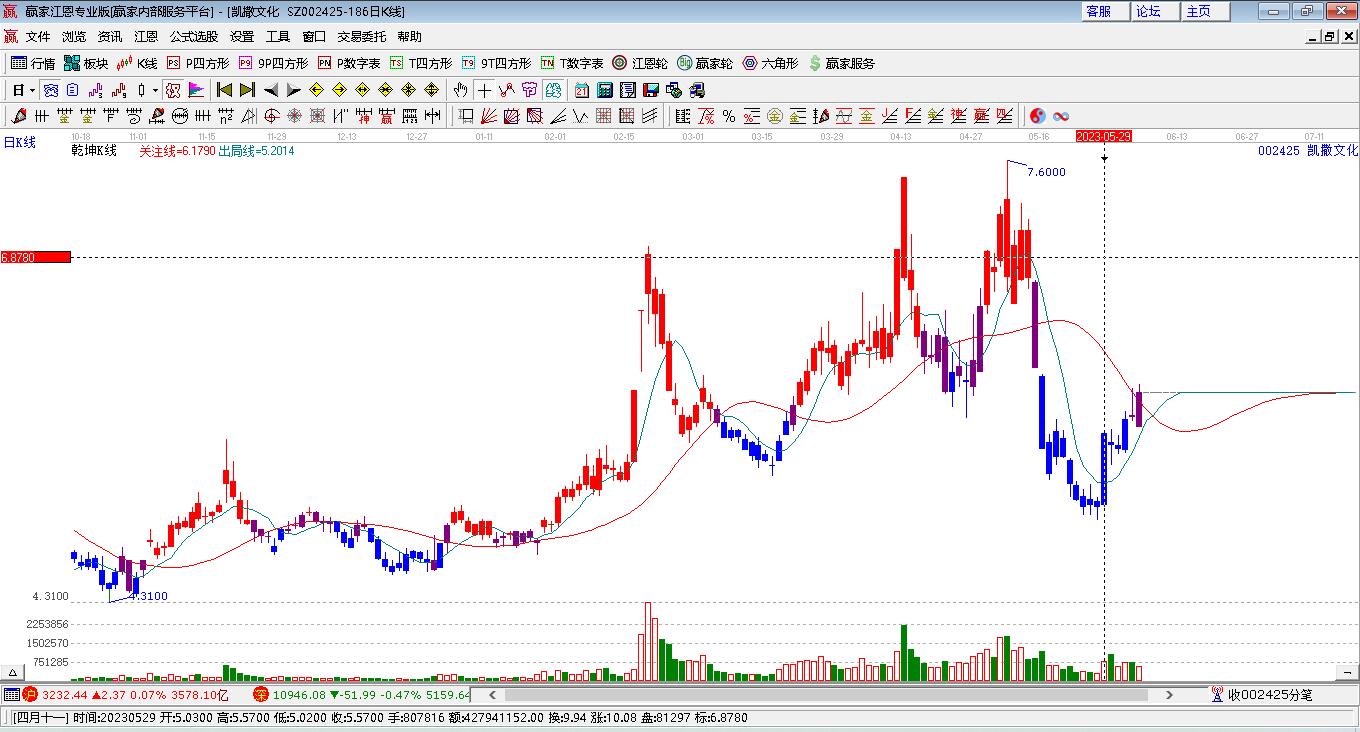Click the yin-yang Taiji icon
This screenshot has height=732, width=1360.
coord(1038,116)
